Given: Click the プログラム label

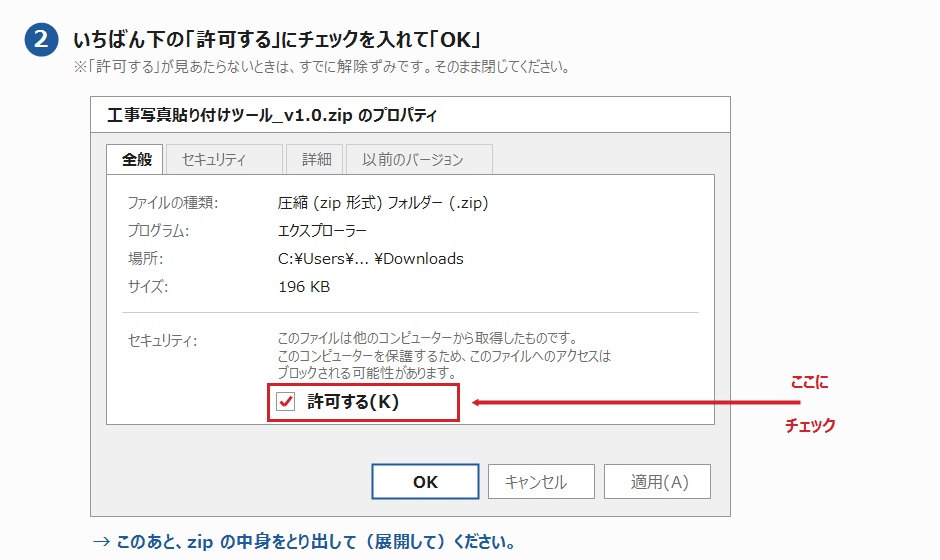Looking at the screenshot, I should [158, 231].
